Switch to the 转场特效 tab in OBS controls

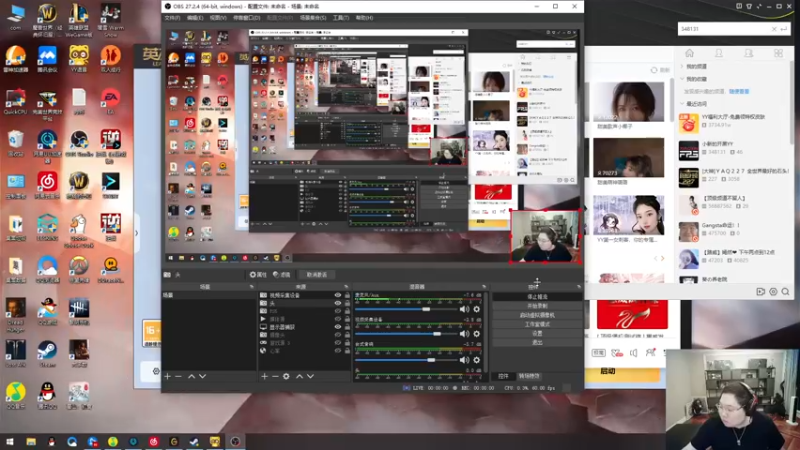529,376
